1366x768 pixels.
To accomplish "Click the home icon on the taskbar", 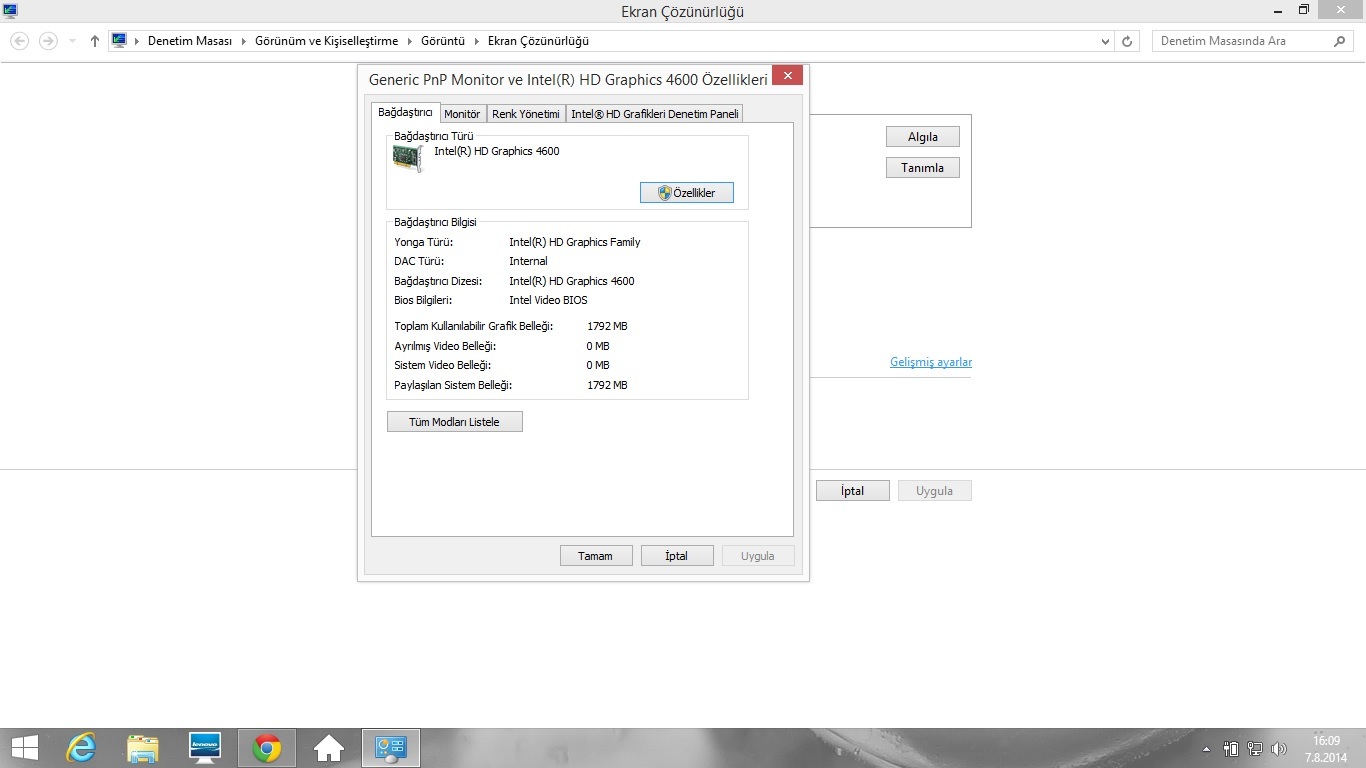I will (x=329, y=748).
